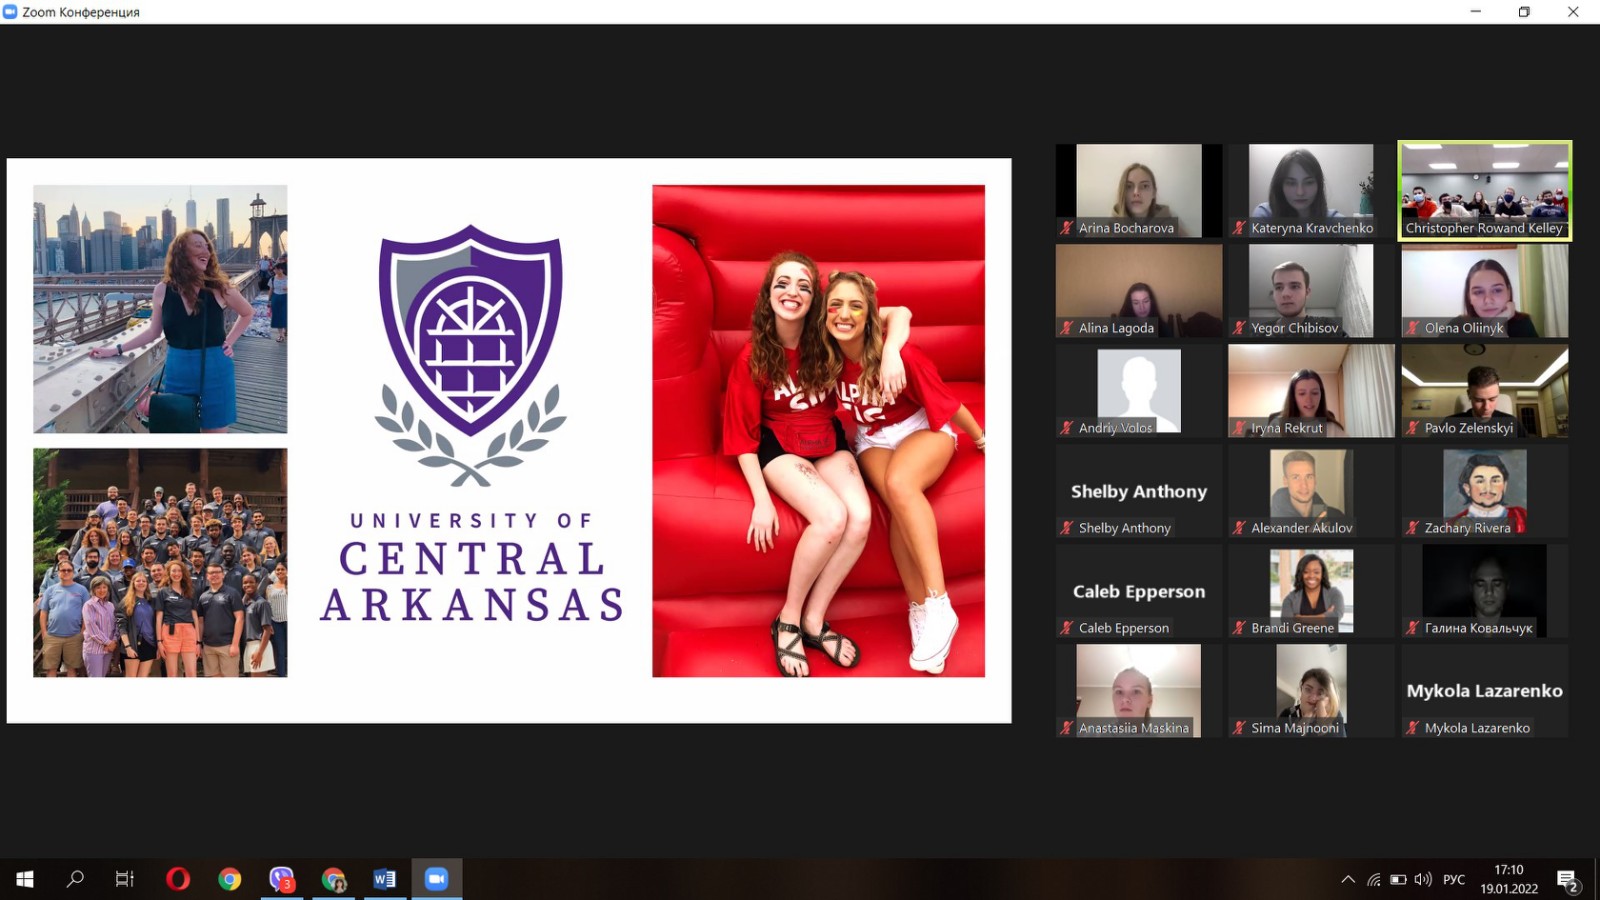This screenshot has width=1600, height=900.
Task: Click muted mic icon beside Yegor Chibisov
Action: (1239, 328)
